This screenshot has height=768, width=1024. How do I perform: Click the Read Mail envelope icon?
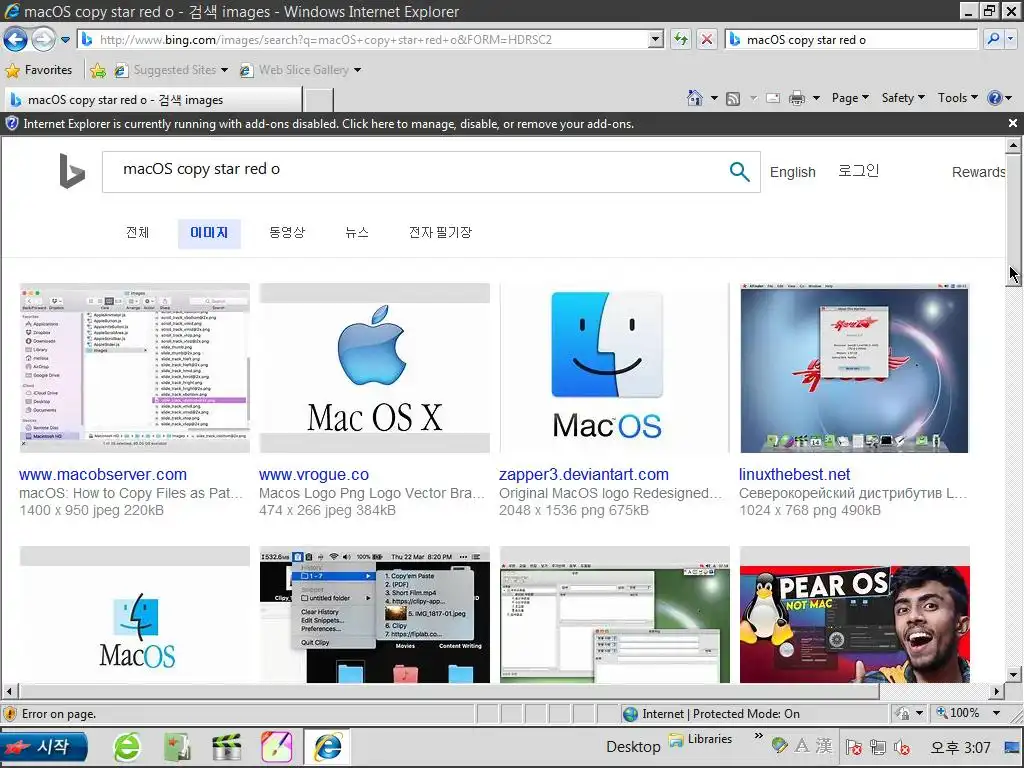tap(773, 99)
